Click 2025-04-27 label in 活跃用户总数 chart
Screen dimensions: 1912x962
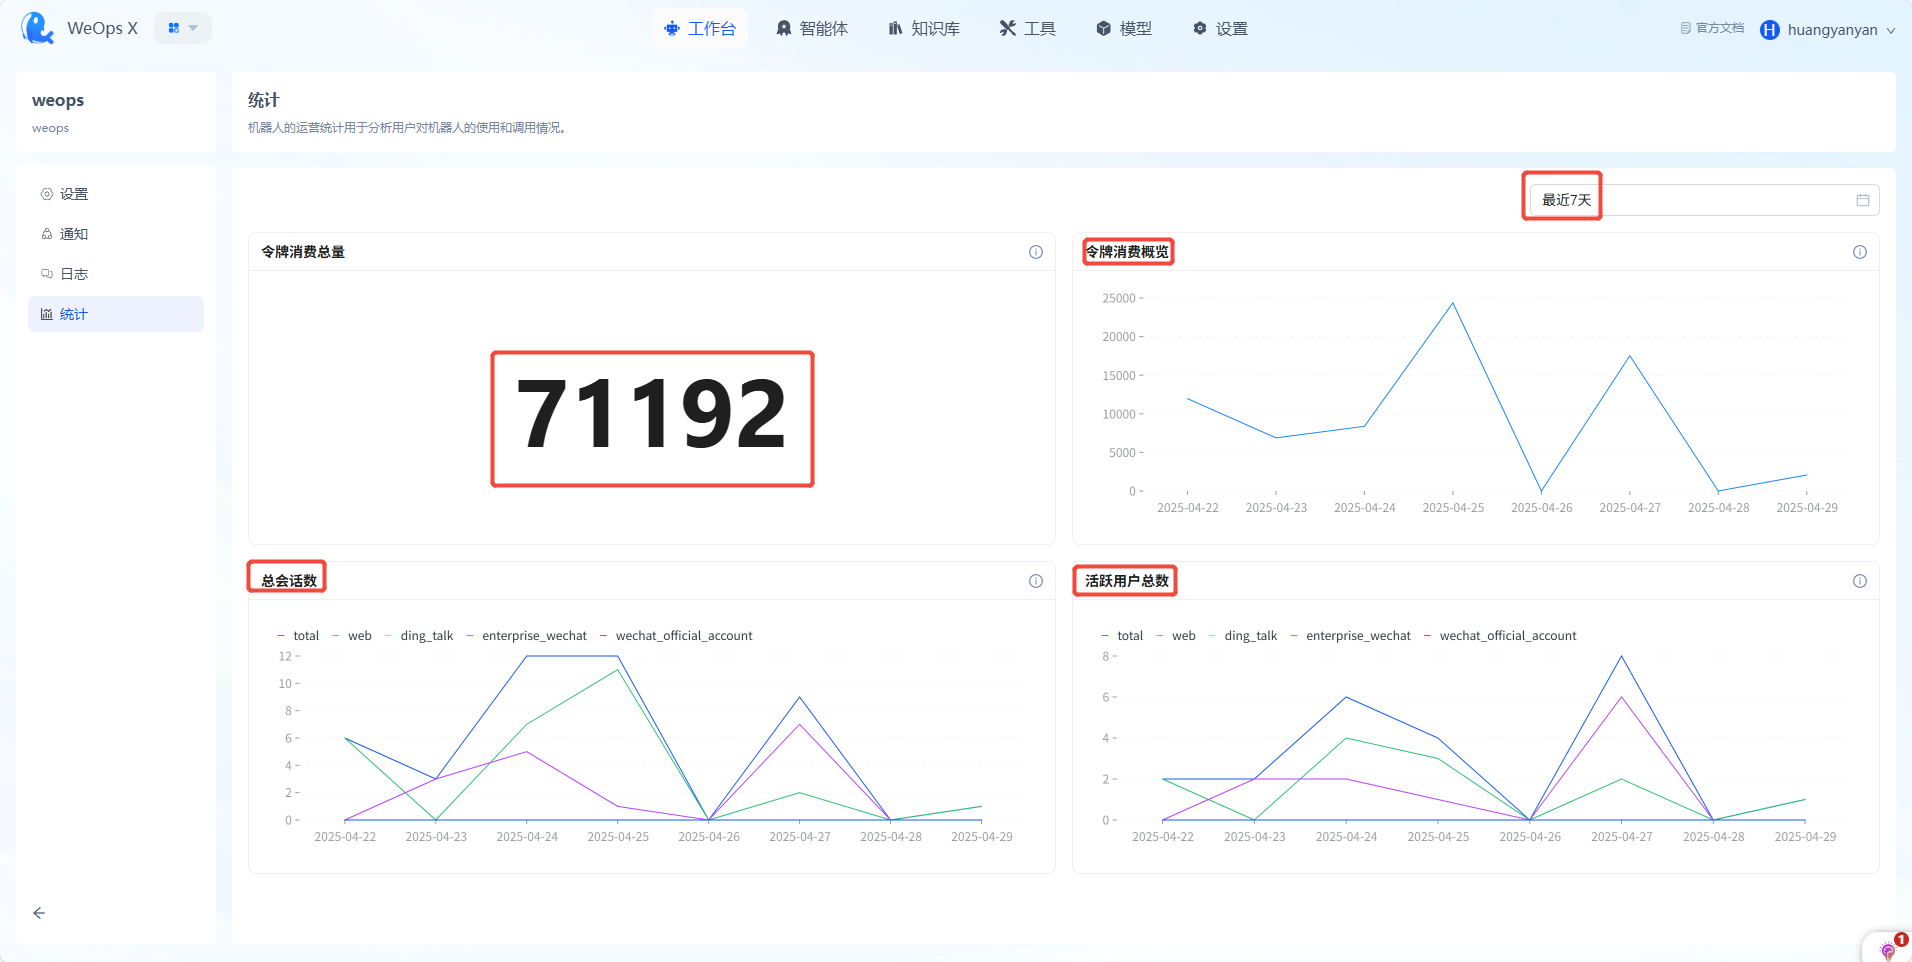[x=1622, y=837]
